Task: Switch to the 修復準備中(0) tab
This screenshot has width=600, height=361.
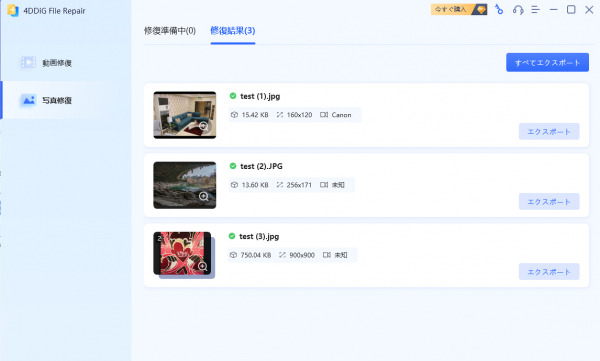Action: (x=170, y=31)
